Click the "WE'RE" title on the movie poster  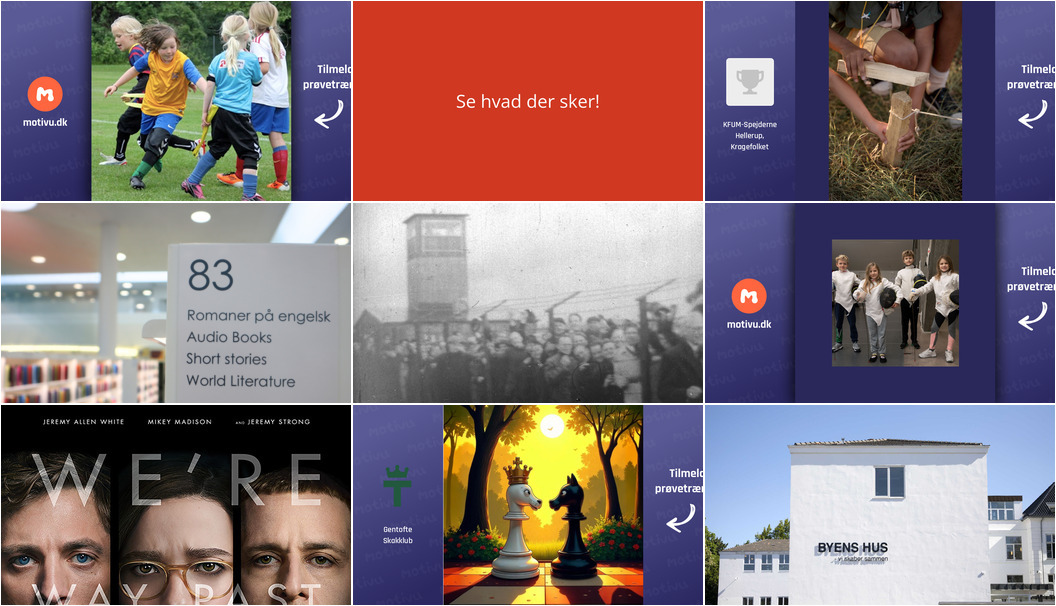(176, 480)
